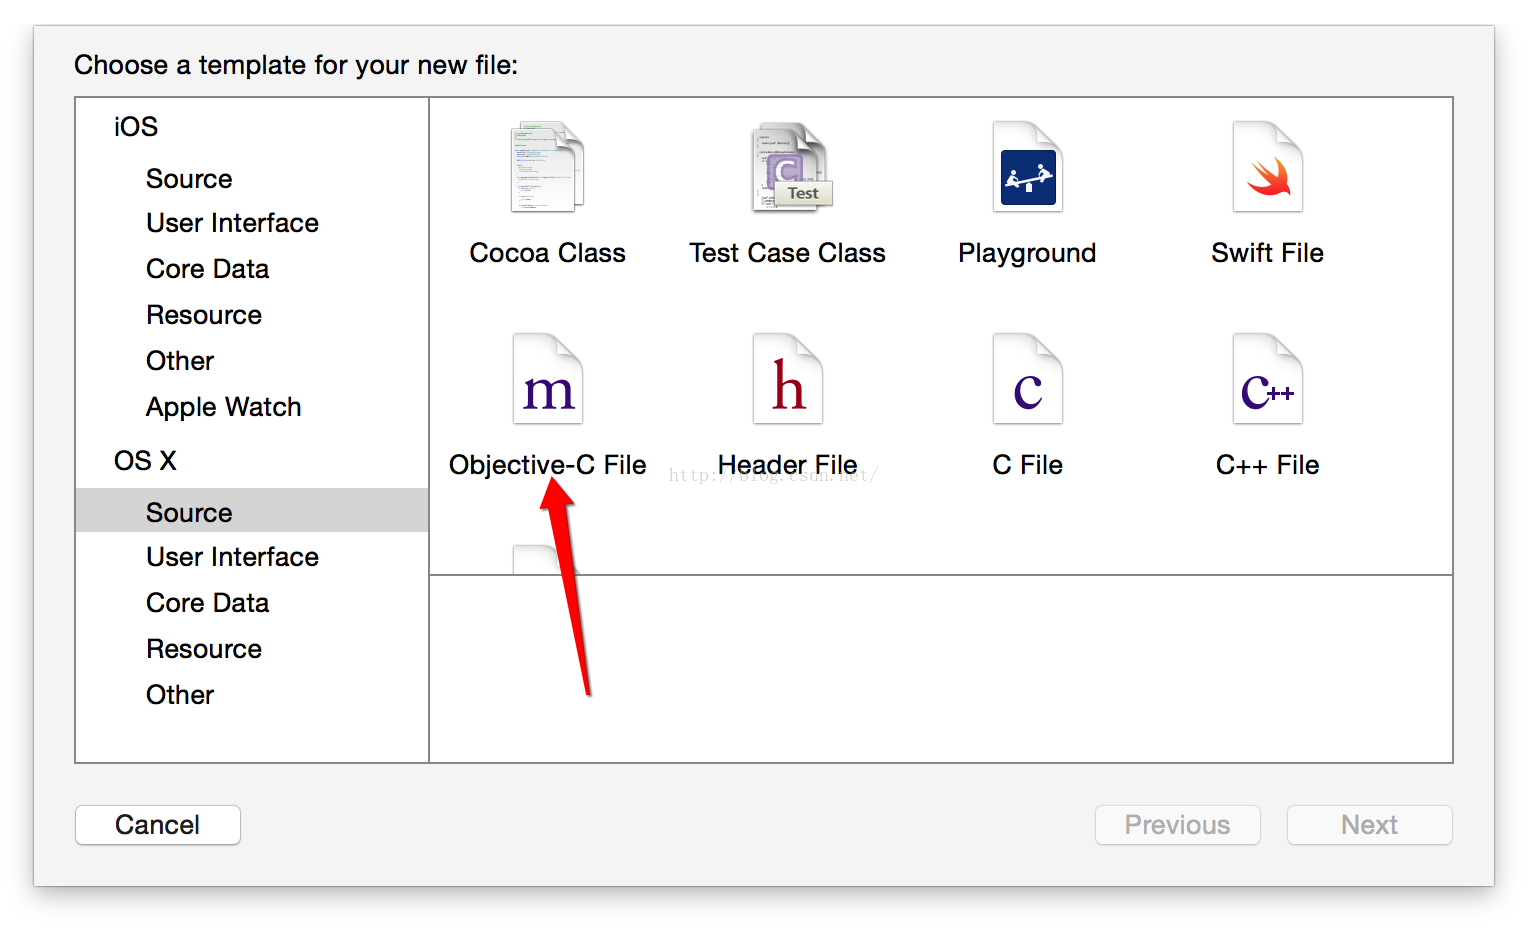Proceed with the Next button
1528x928 pixels.
point(1370,825)
